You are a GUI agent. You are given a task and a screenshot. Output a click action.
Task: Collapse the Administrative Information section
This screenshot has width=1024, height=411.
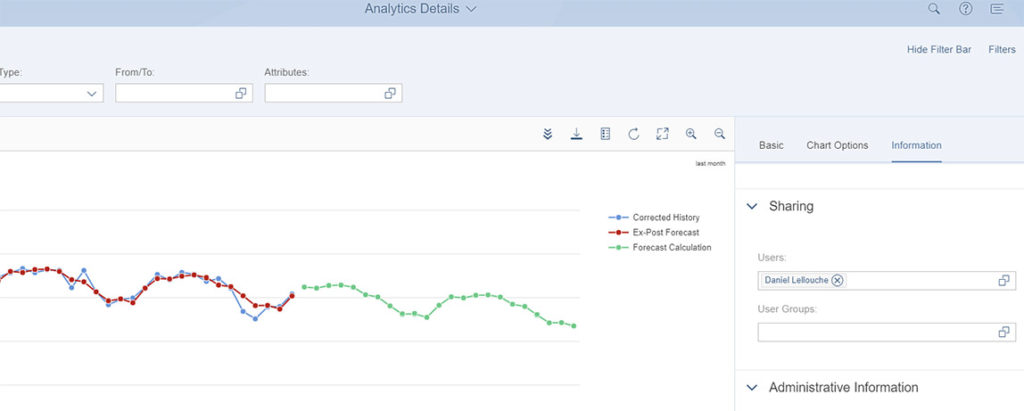(x=752, y=387)
